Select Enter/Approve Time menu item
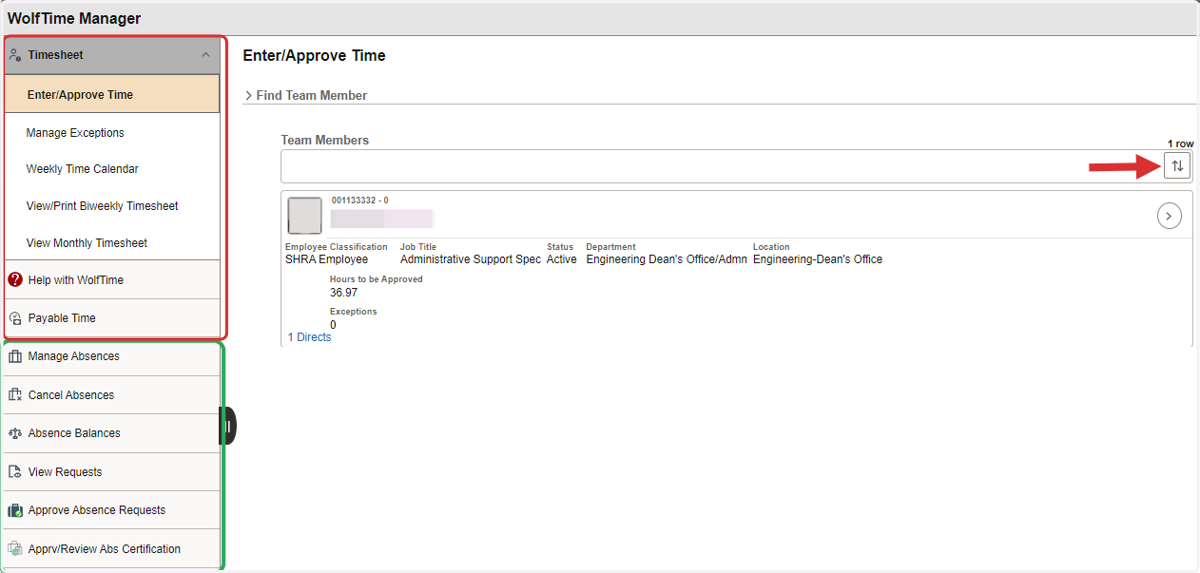The width and height of the screenshot is (1200, 573). pos(112,94)
